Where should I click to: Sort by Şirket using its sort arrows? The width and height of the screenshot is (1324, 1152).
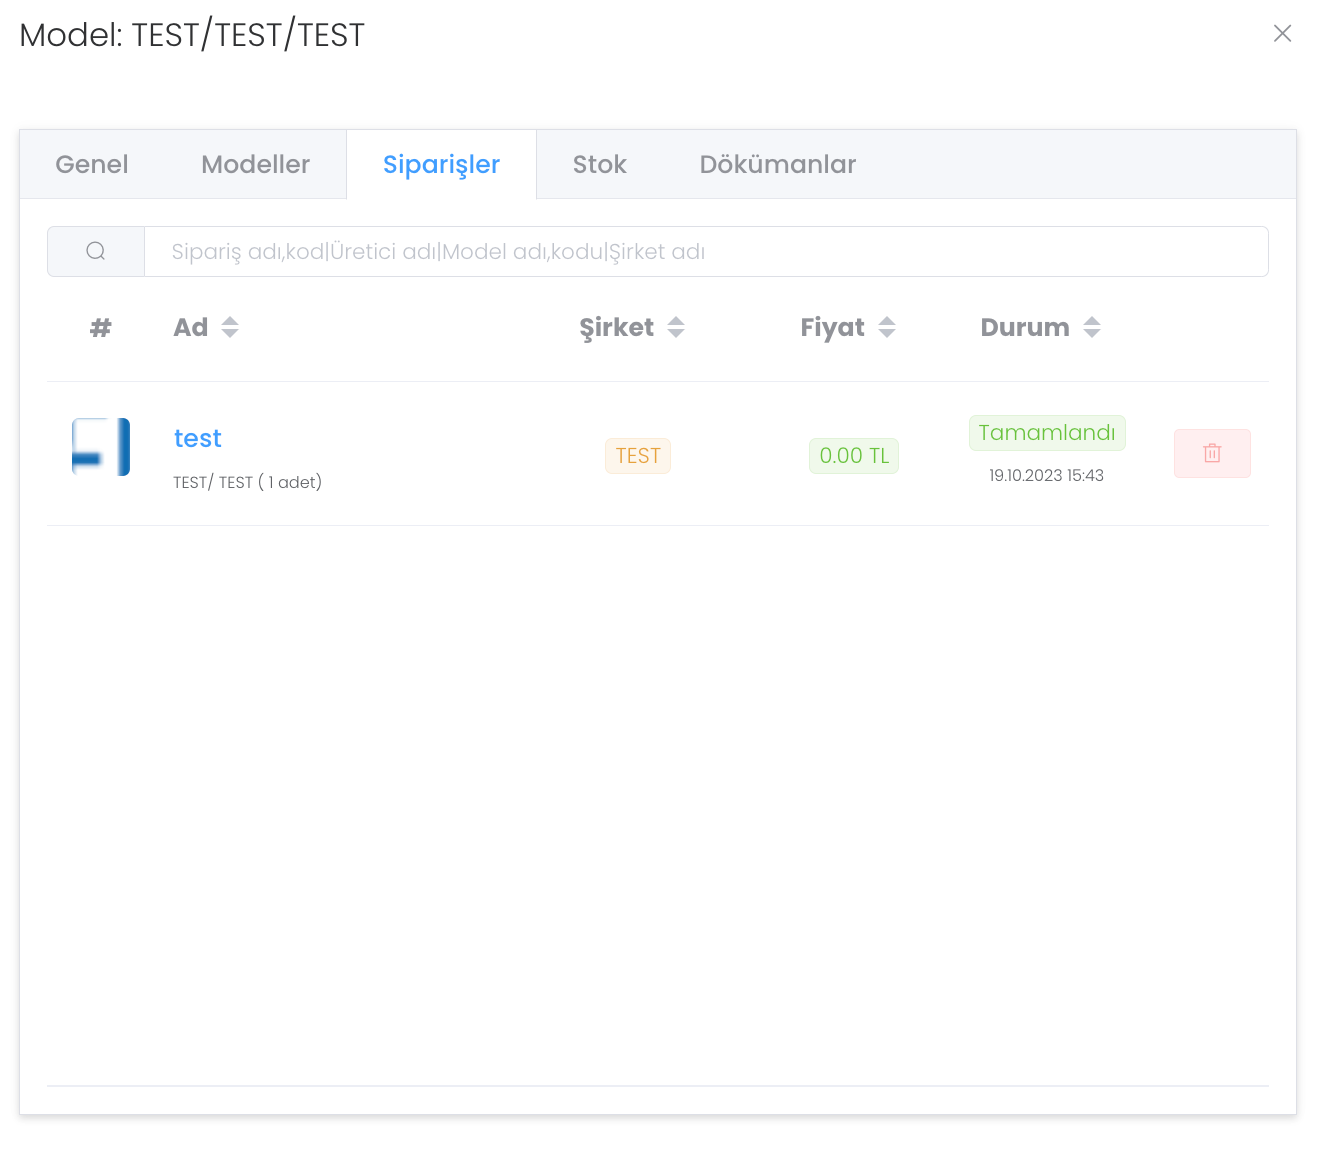676,327
